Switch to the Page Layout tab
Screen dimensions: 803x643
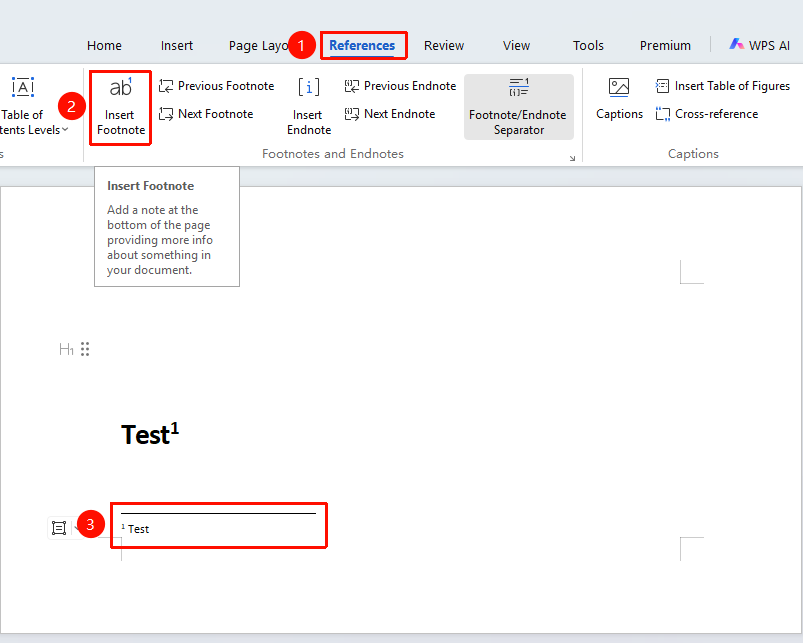pyautogui.click(x=259, y=46)
